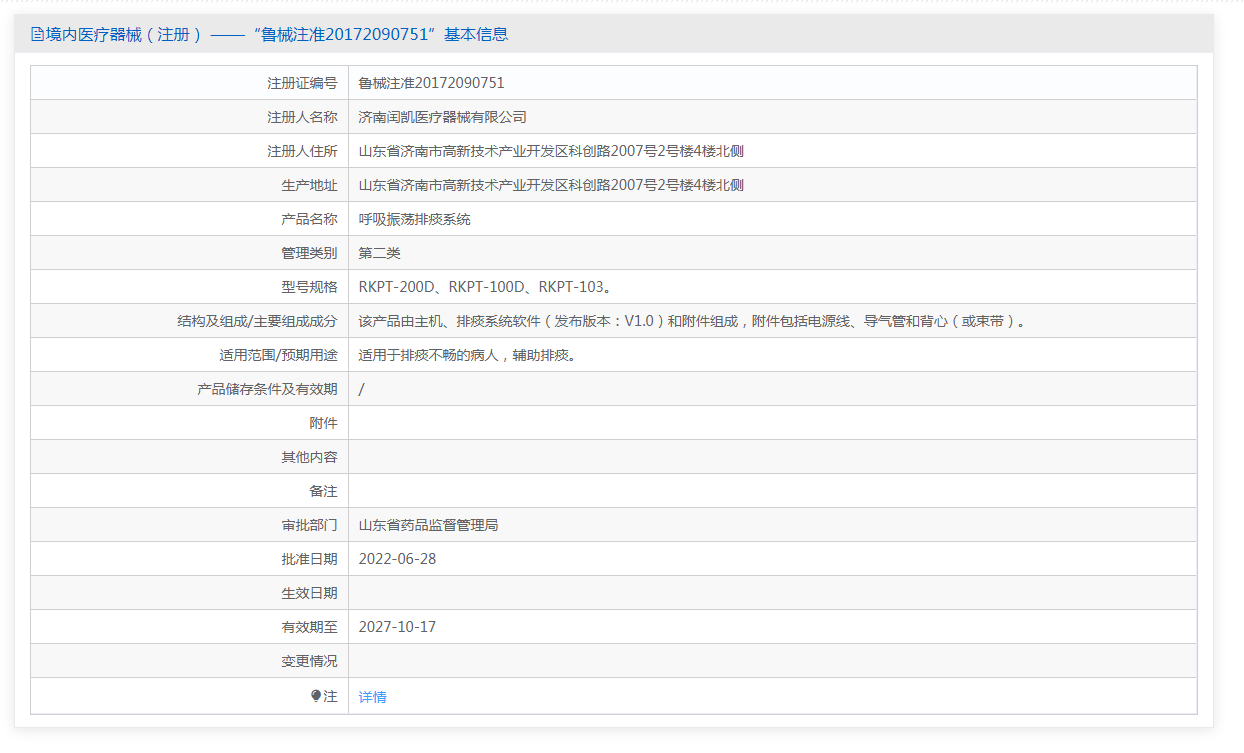Click the 附件 row label

[324, 423]
